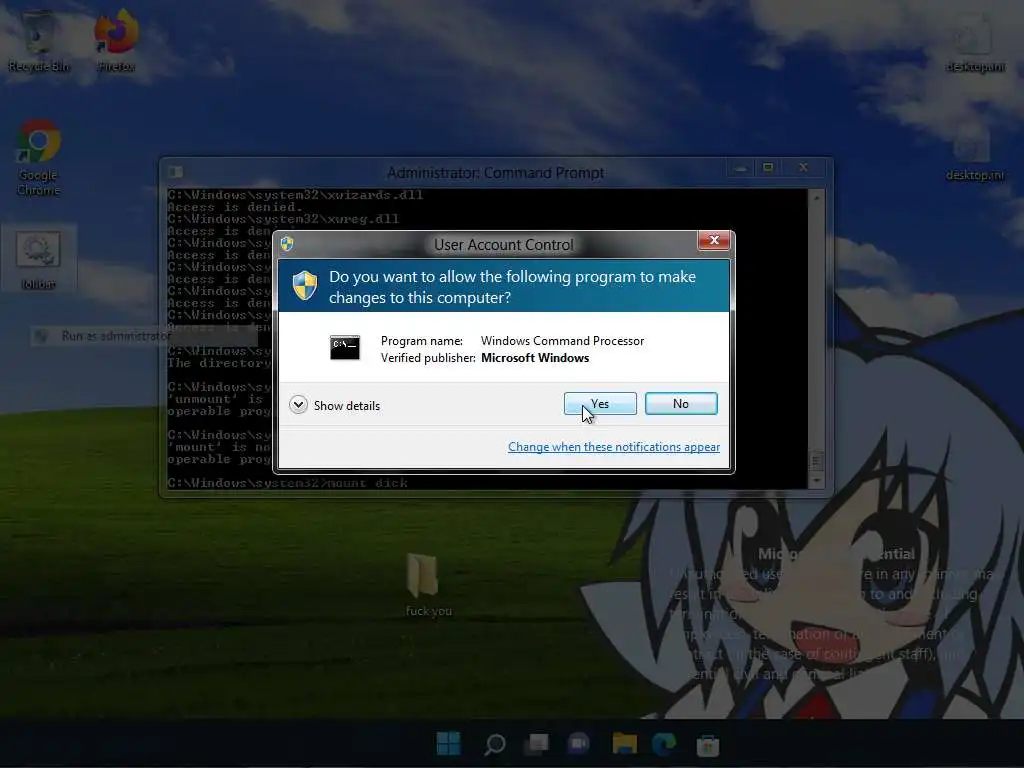Click 'C:\Windows\system32\xwizards.dll' line in Command Prompt
This screenshot has height=768, width=1024.
295,195
